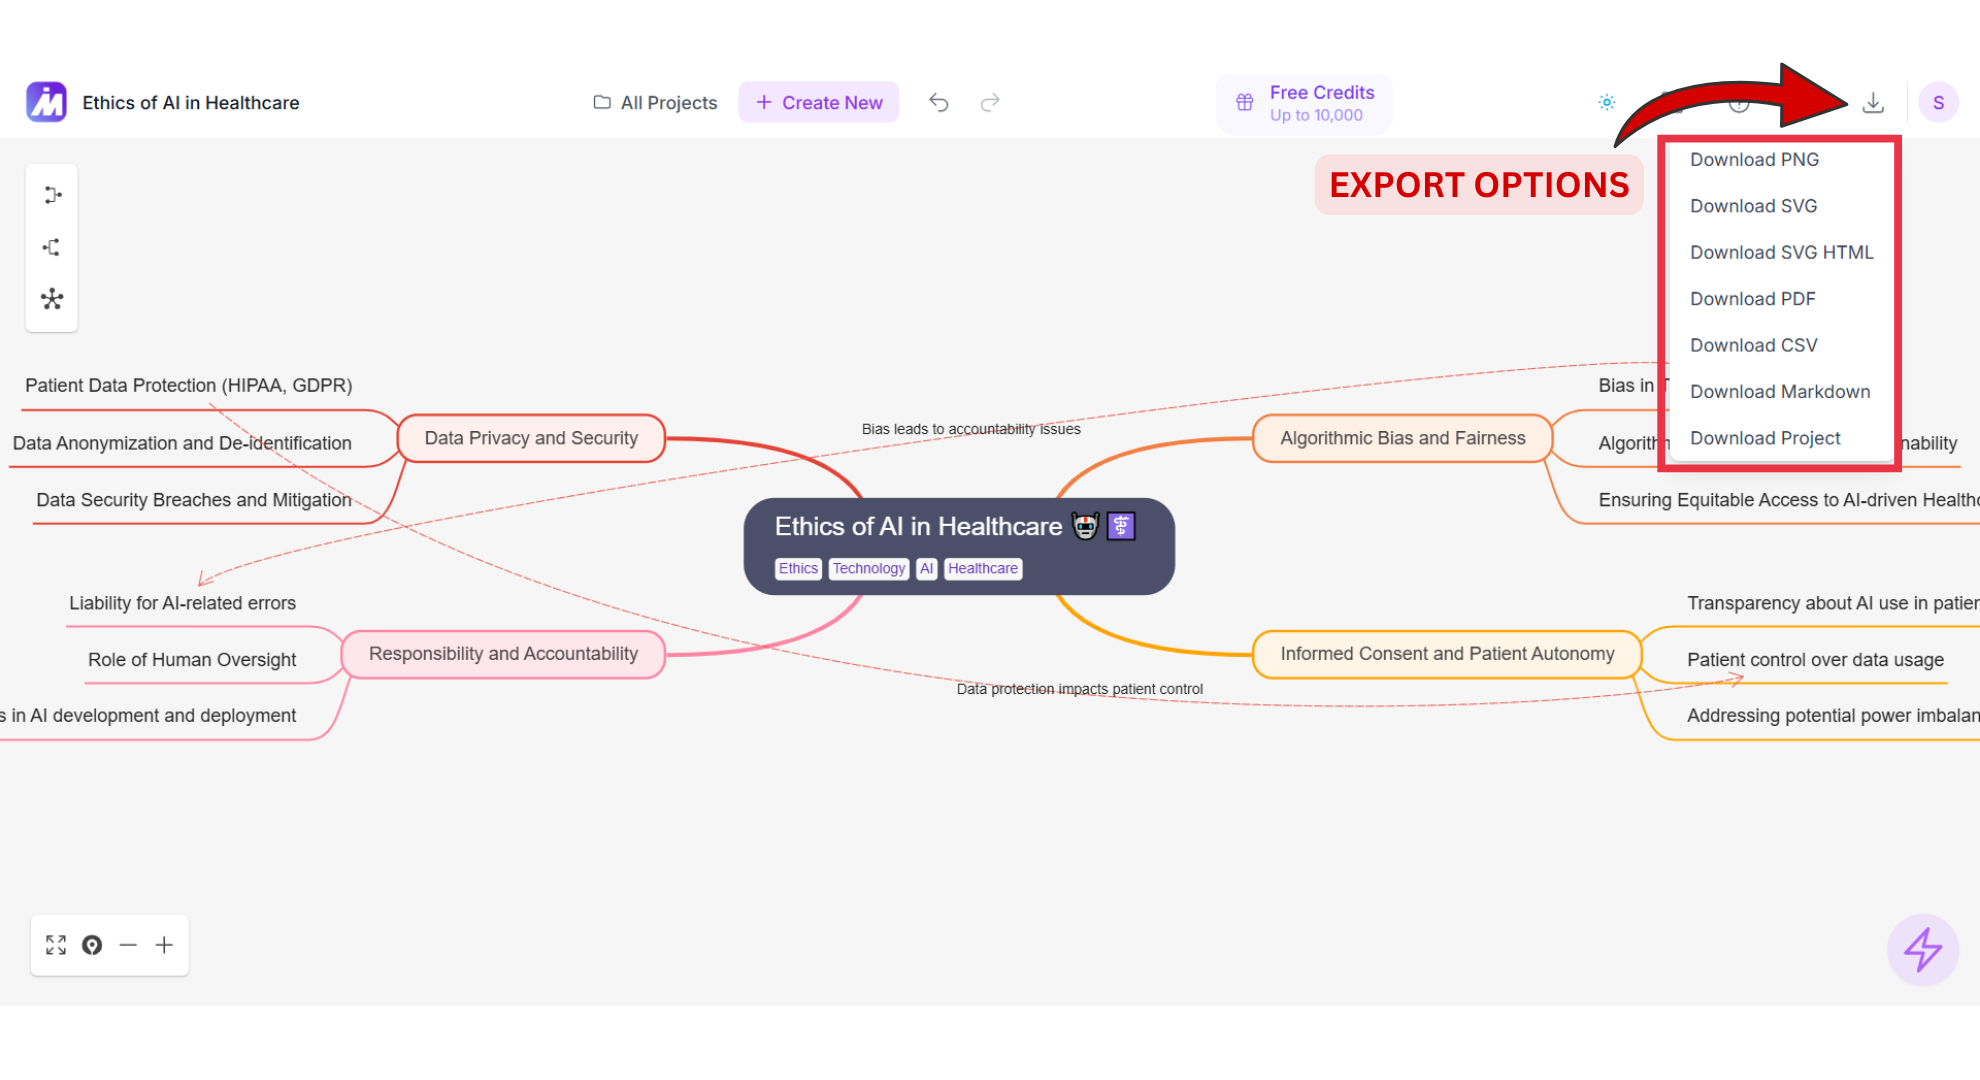
Task: Toggle the light theme sun icon
Action: click(x=1606, y=102)
